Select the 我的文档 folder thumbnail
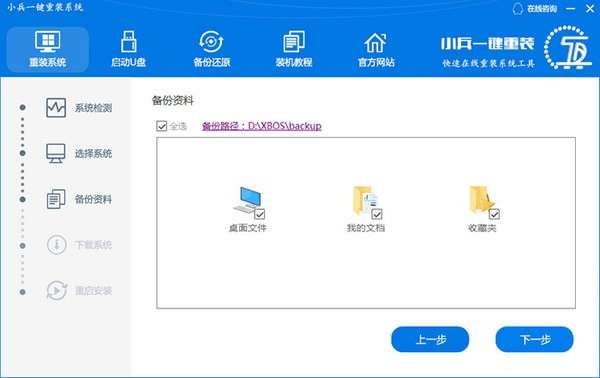600x378 pixels. tap(364, 201)
